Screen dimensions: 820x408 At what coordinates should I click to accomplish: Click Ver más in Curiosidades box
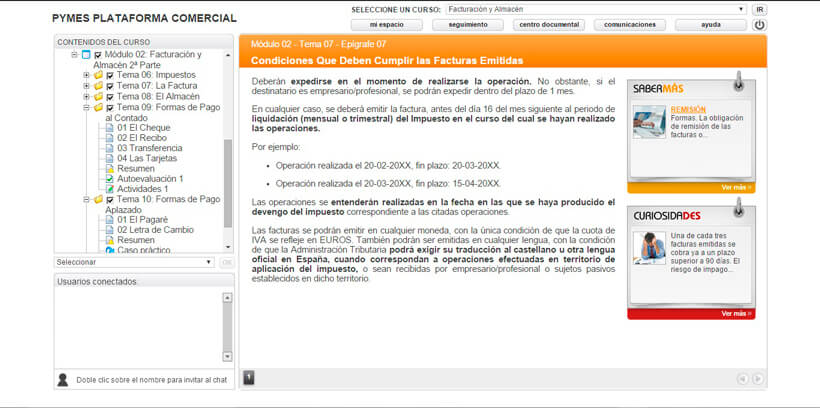(736, 313)
